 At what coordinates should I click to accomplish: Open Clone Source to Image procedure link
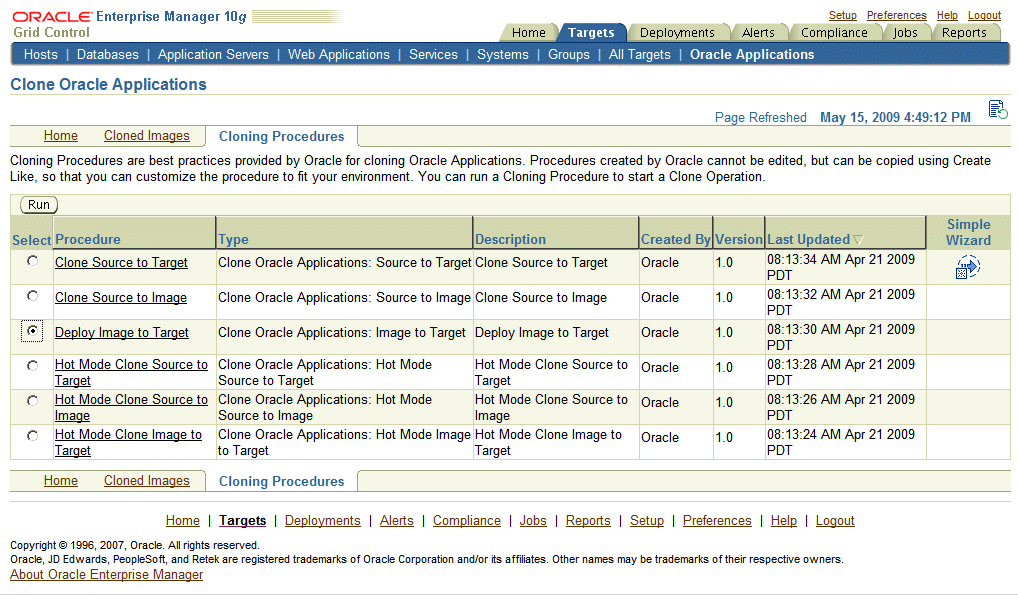121,298
